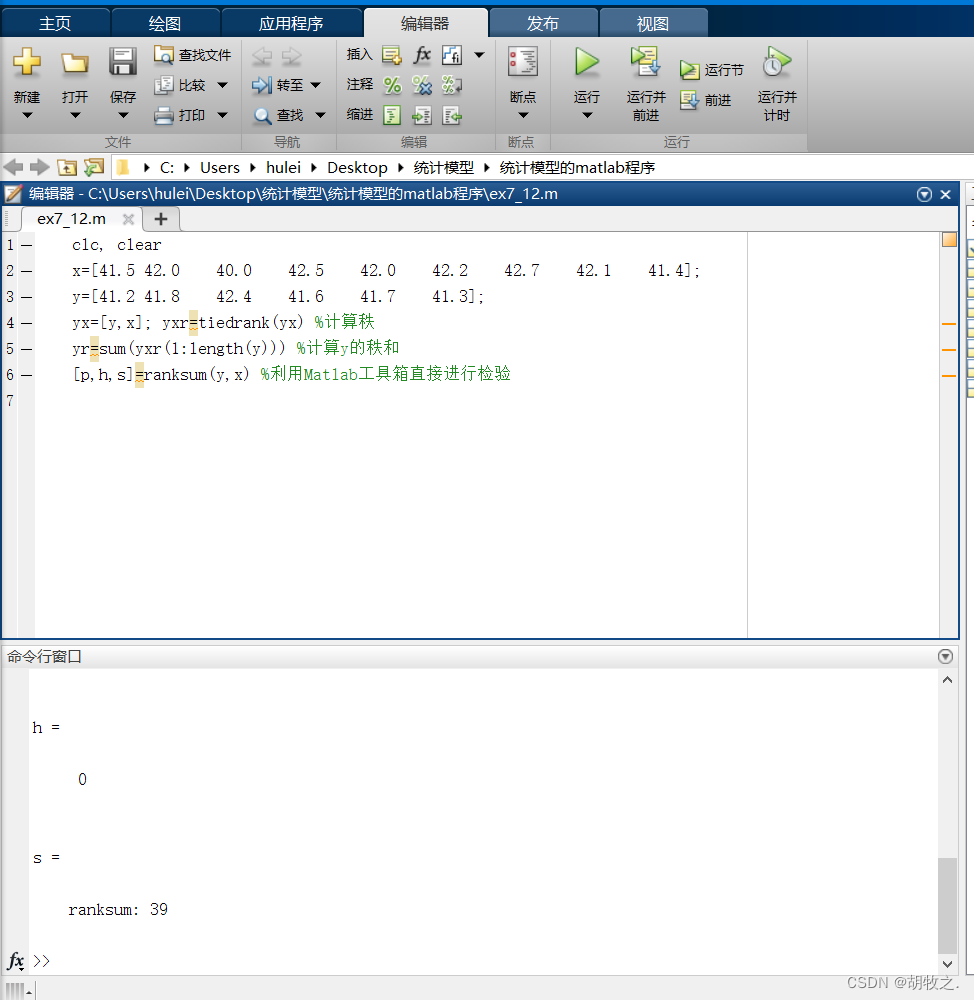Viewport: 974px width, 1000px height.
Task: Switch to the Apps (应用程序) tab
Action: tap(291, 24)
